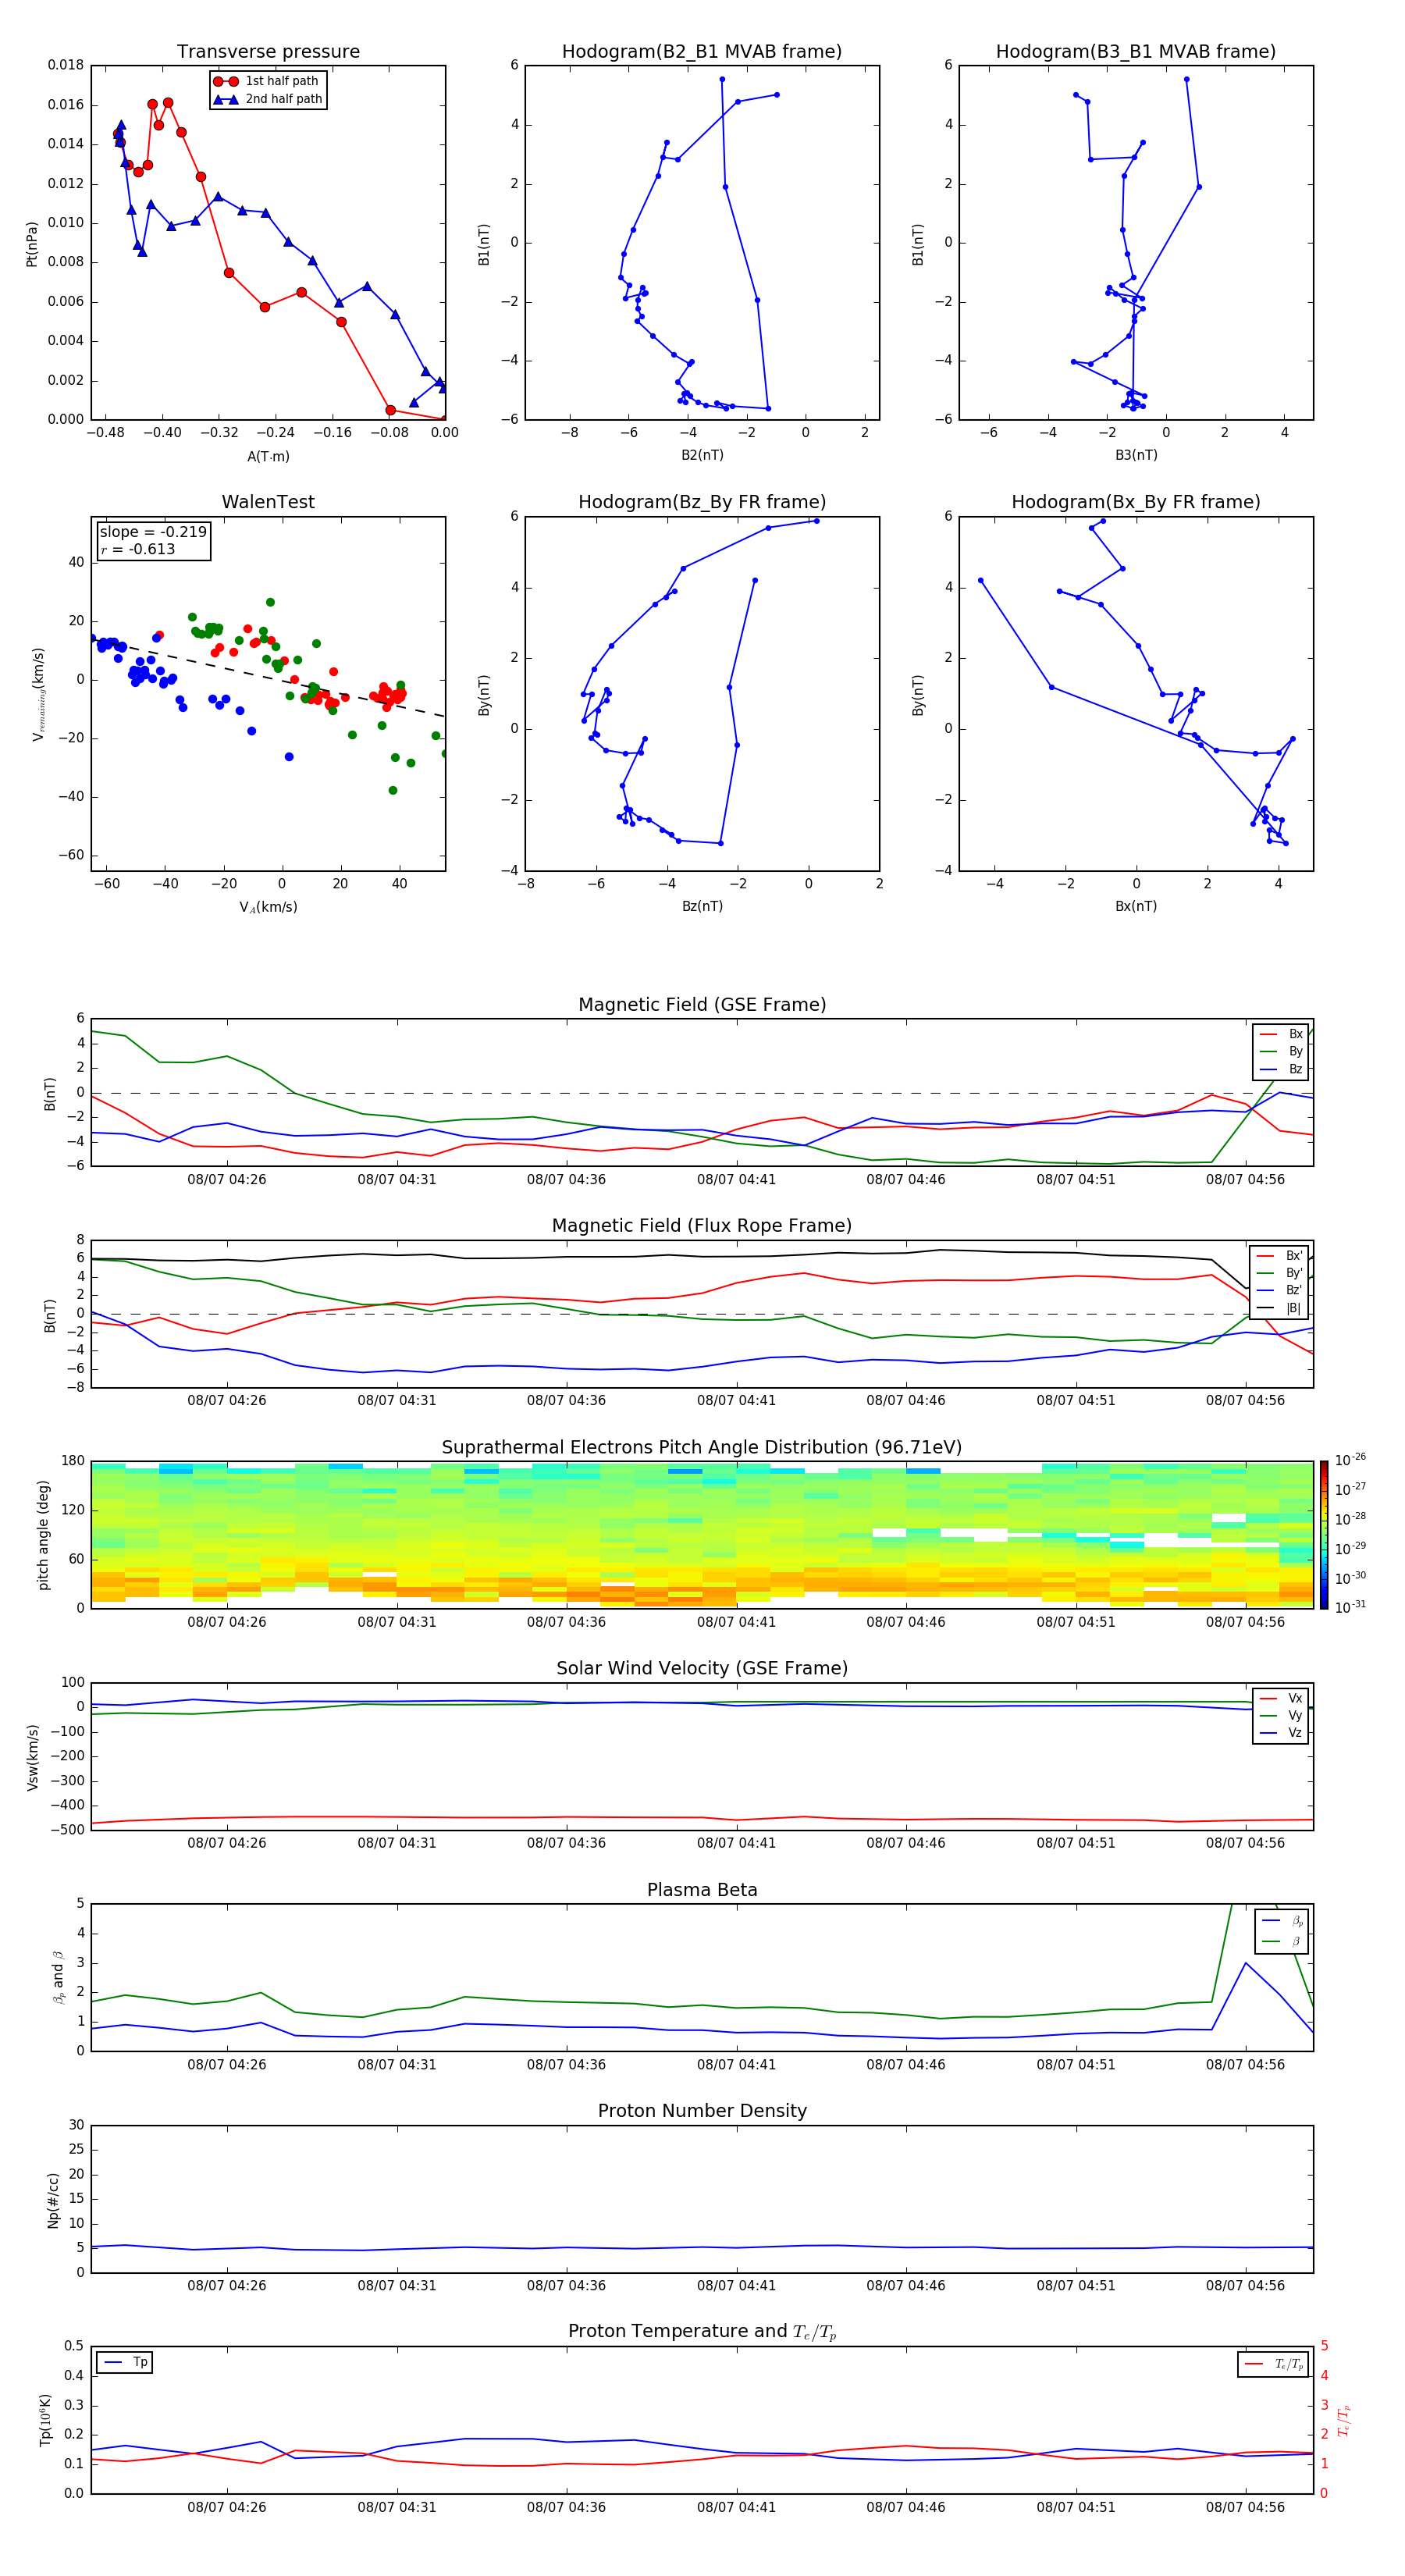
Task: Click the pitch angle spectrogram colorbar
Action: click(1324, 1535)
